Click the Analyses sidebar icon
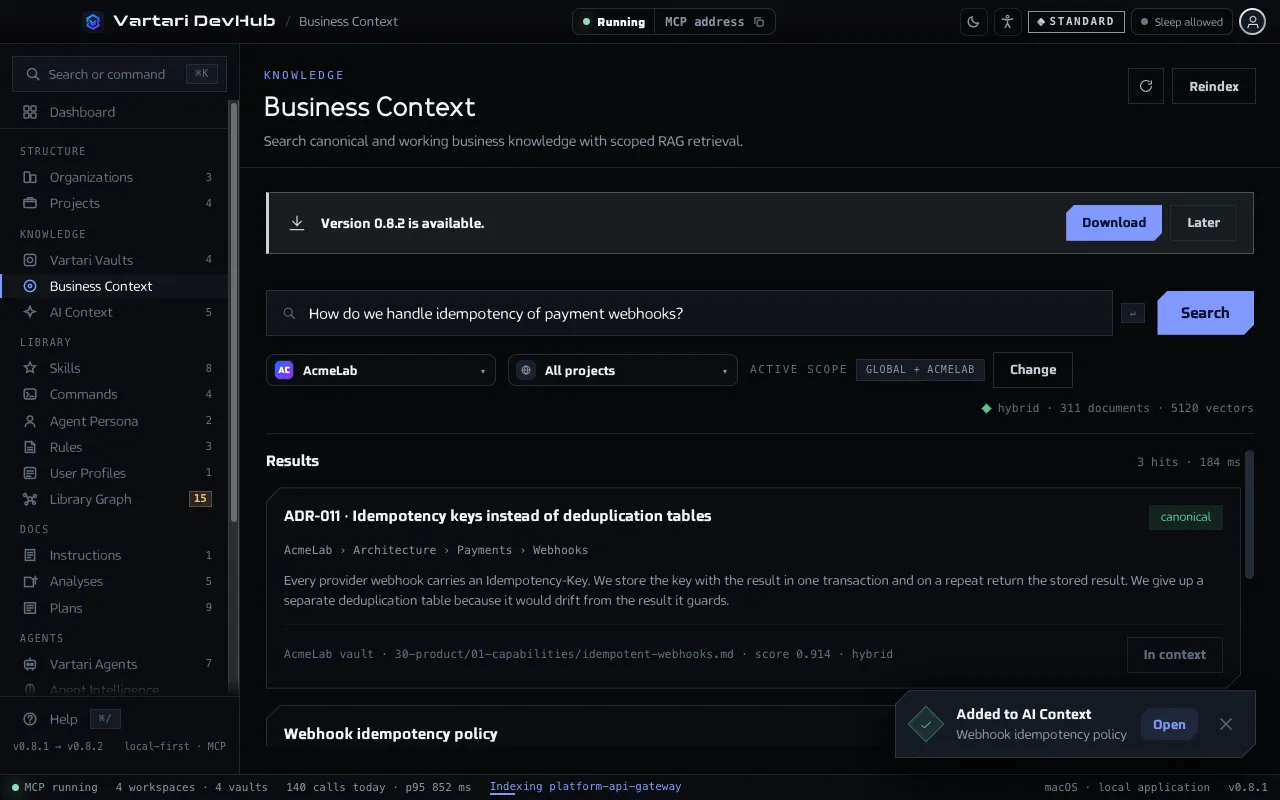Screen dimensions: 1280x800 click(30, 581)
